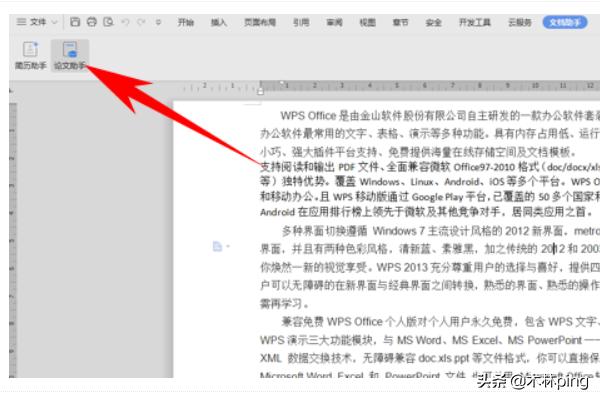Click the Redo arrow icon

click(x=141, y=22)
